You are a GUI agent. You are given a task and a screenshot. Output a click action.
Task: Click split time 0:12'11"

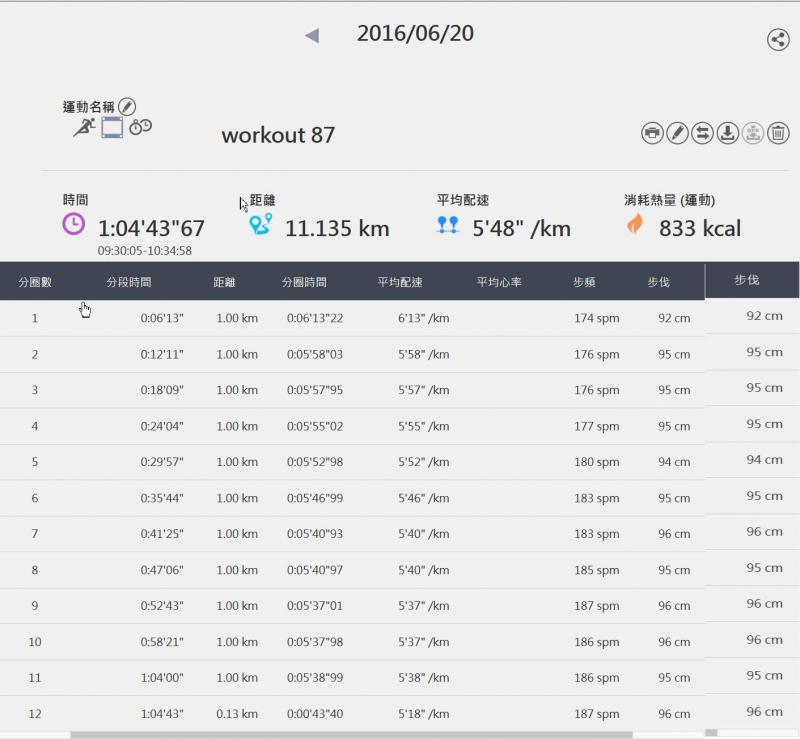tap(162, 354)
